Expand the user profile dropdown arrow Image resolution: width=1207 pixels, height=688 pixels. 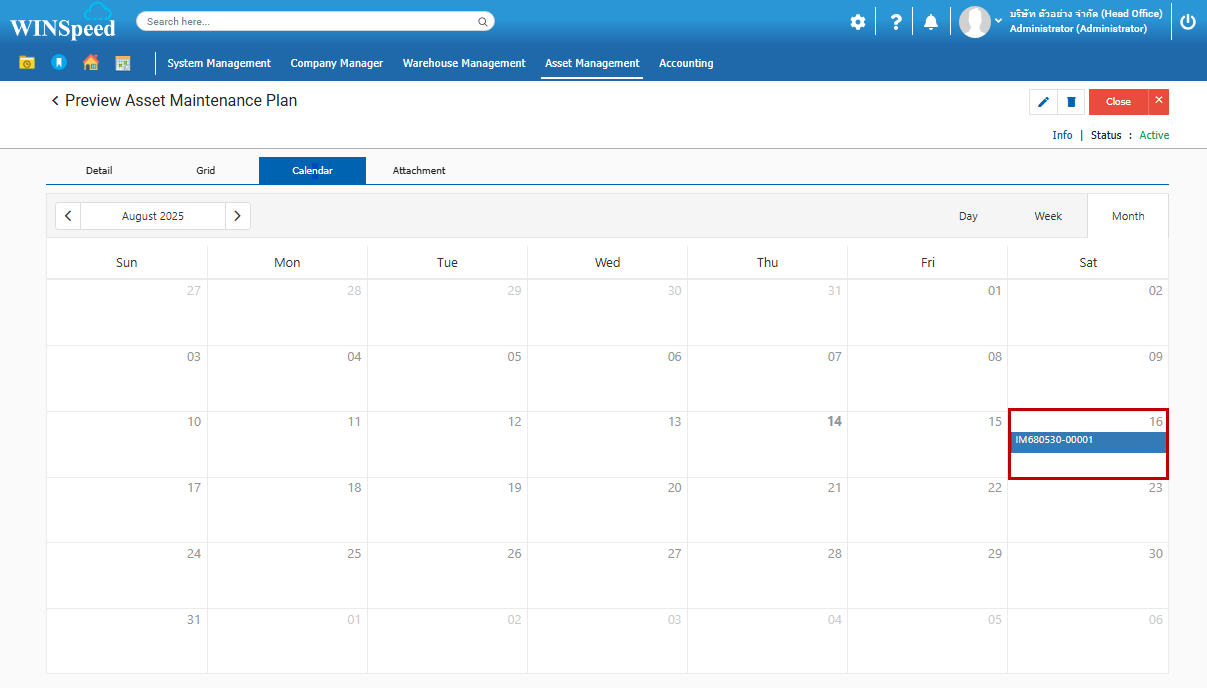[x=998, y=21]
